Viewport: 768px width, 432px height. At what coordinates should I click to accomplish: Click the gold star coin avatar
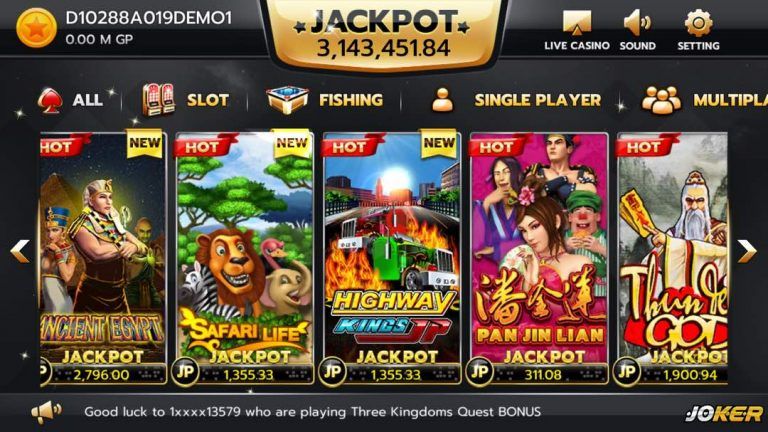click(x=36, y=28)
